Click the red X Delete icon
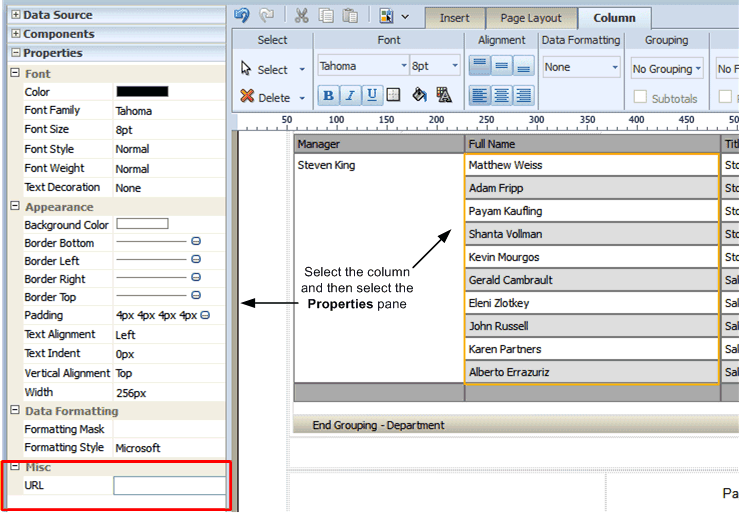740x513 pixels. [247, 96]
